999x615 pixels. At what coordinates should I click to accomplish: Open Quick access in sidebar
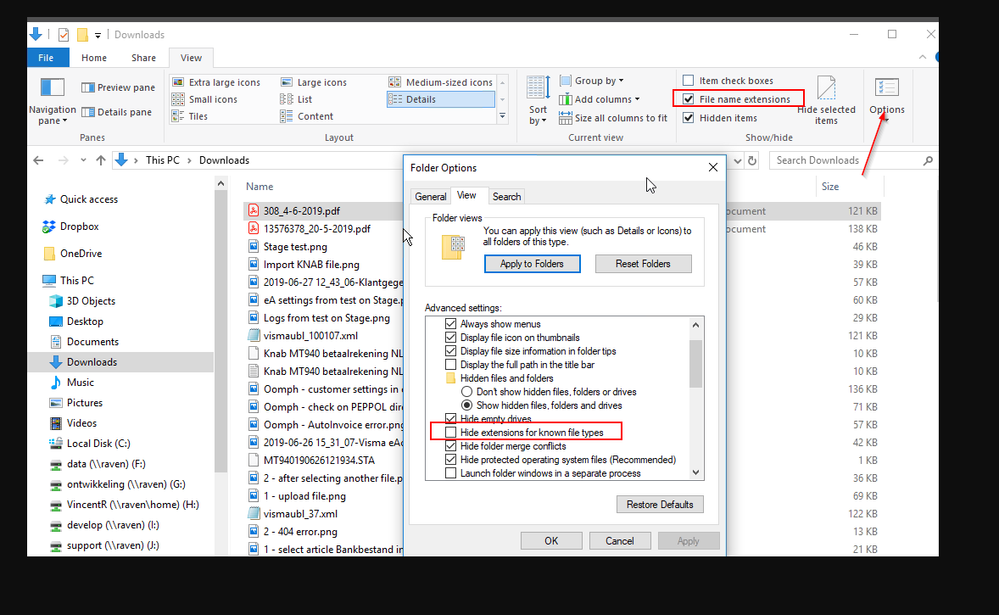coord(80,199)
